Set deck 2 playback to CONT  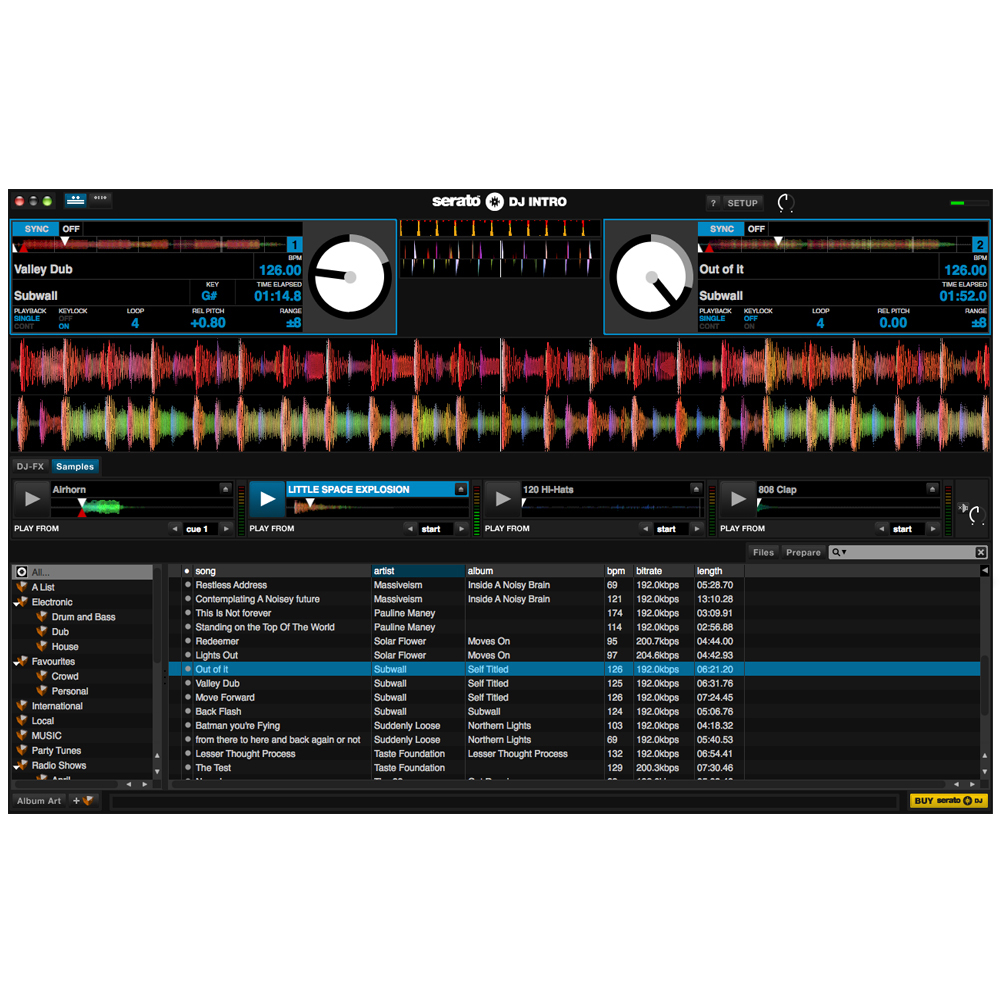click(709, 327)
